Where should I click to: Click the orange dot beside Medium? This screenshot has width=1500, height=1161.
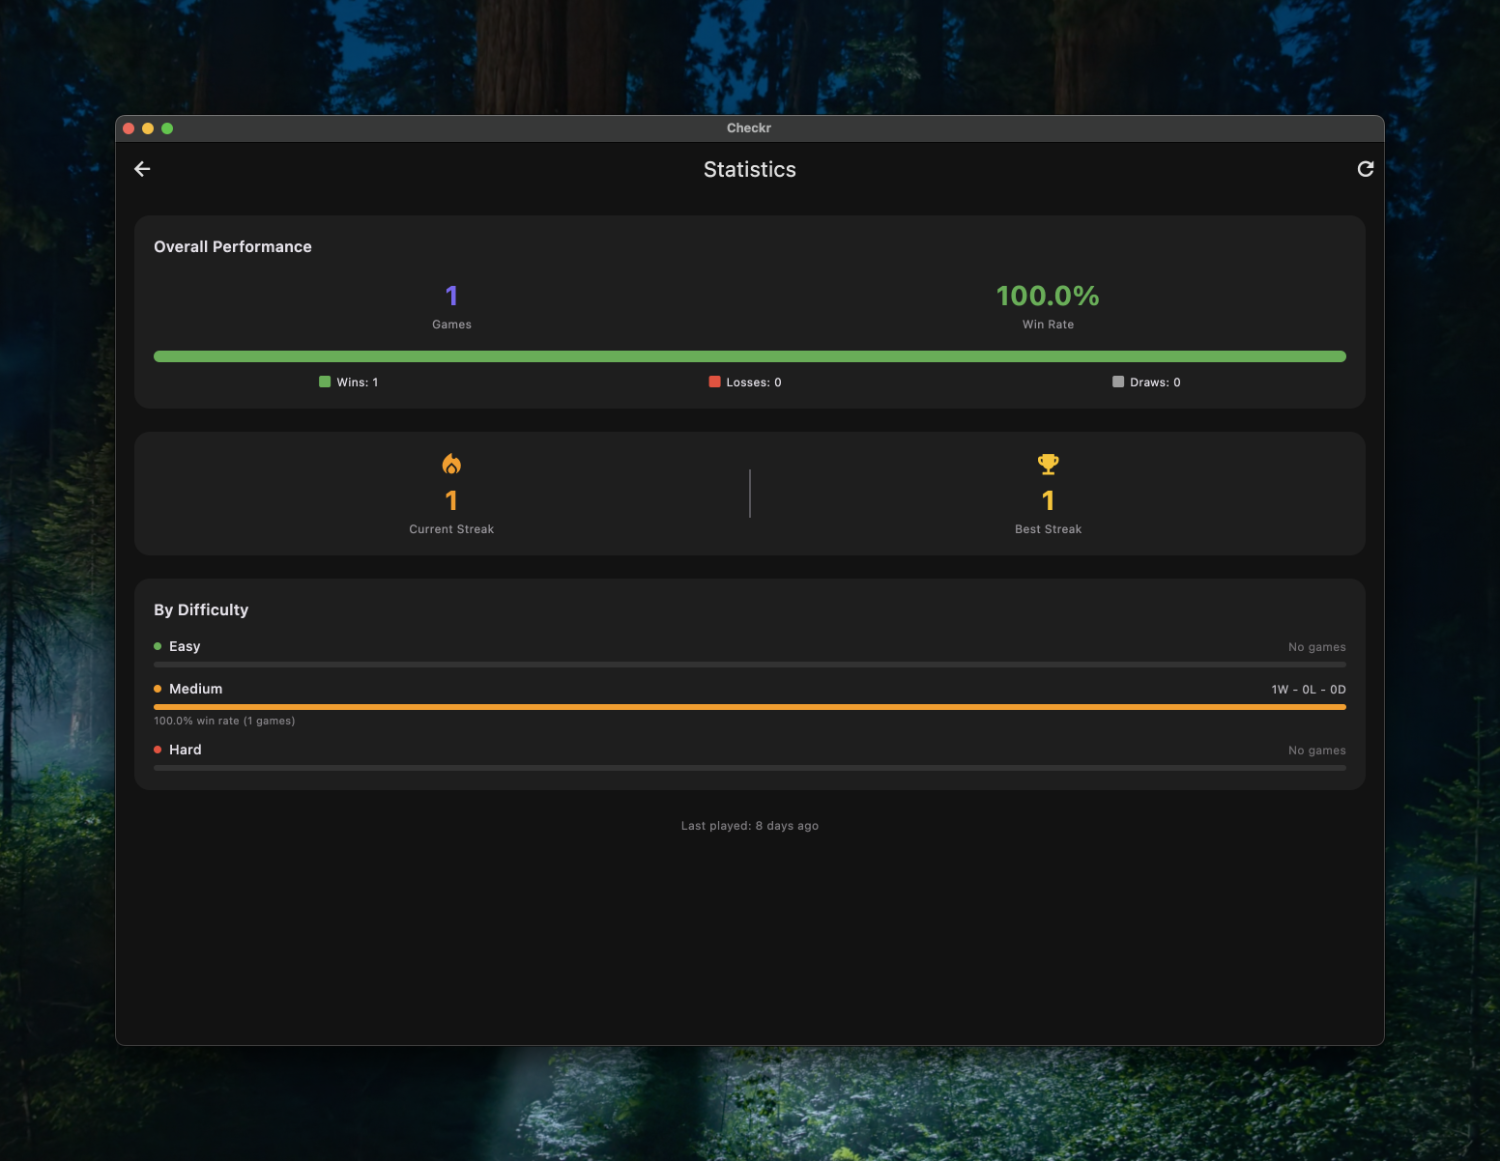coord(158,689)
